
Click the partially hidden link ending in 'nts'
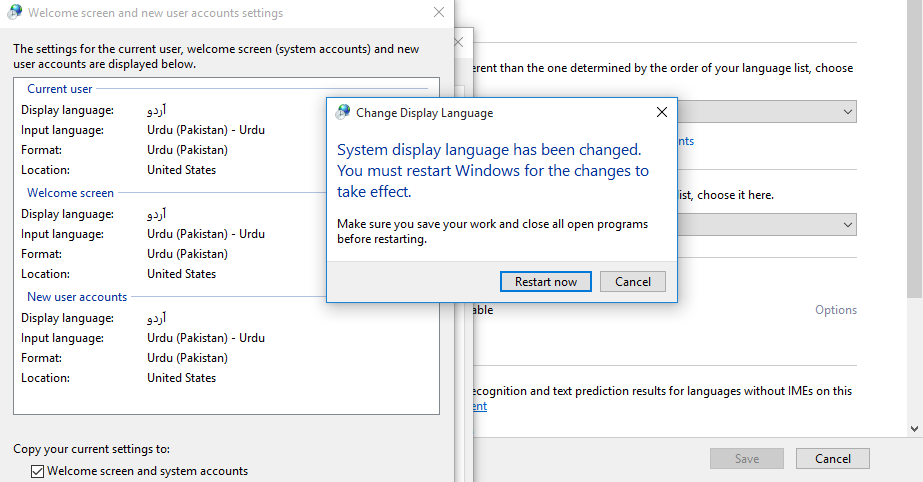(686, 141)
